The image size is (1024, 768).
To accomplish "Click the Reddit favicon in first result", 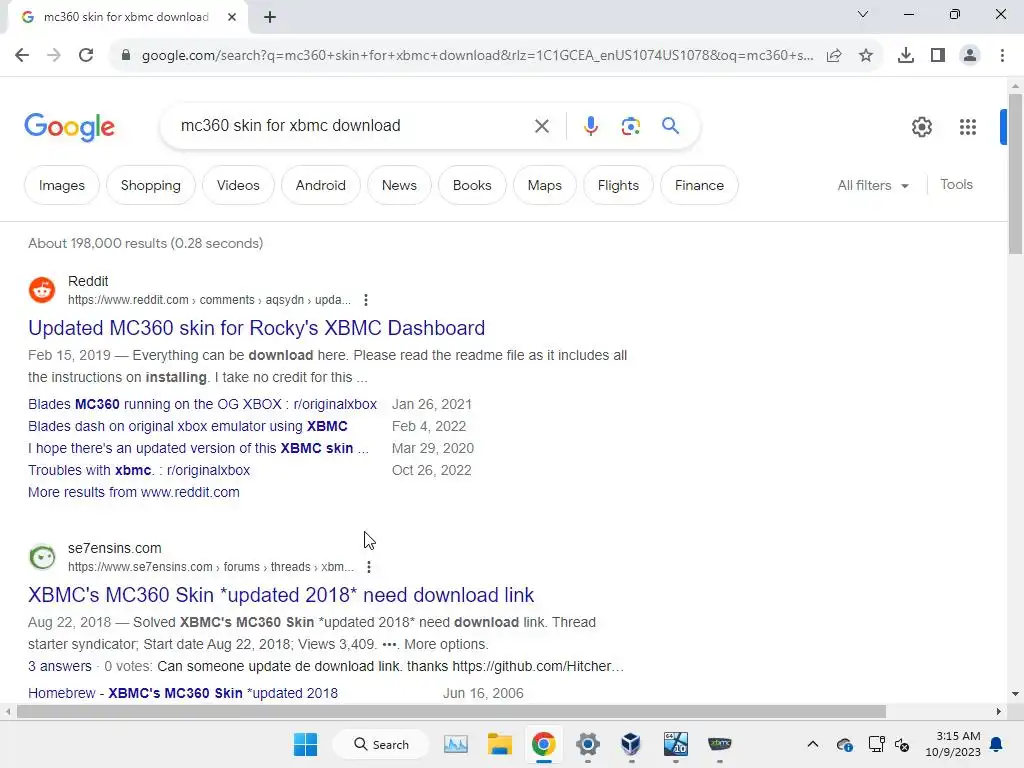I will (x=42, y=290).
